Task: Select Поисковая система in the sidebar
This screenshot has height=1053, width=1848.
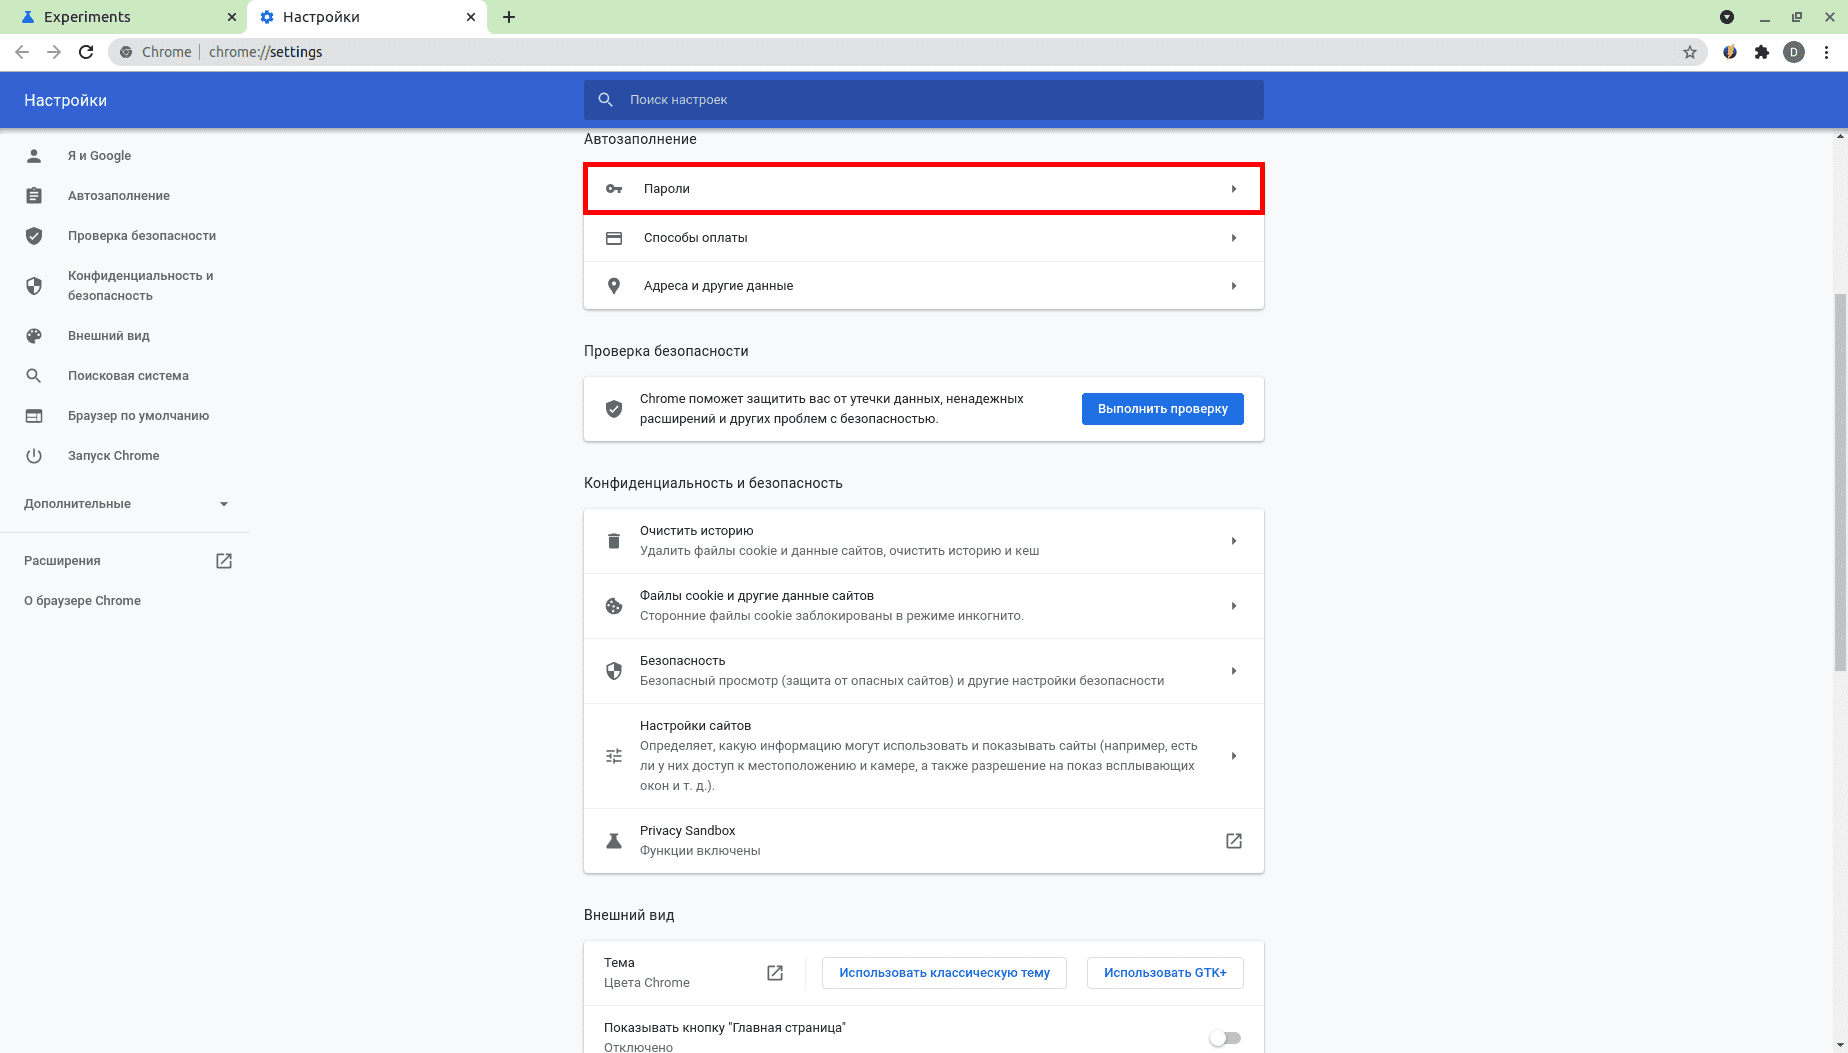Action: point(128,376)
